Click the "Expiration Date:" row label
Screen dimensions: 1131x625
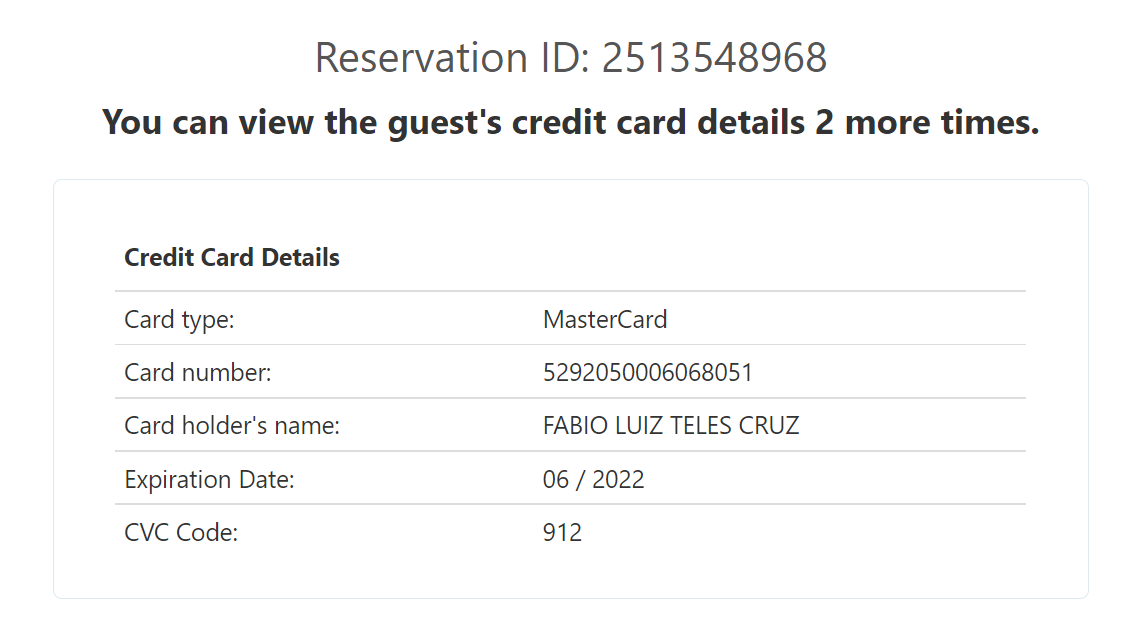click(x=209, y=480)
